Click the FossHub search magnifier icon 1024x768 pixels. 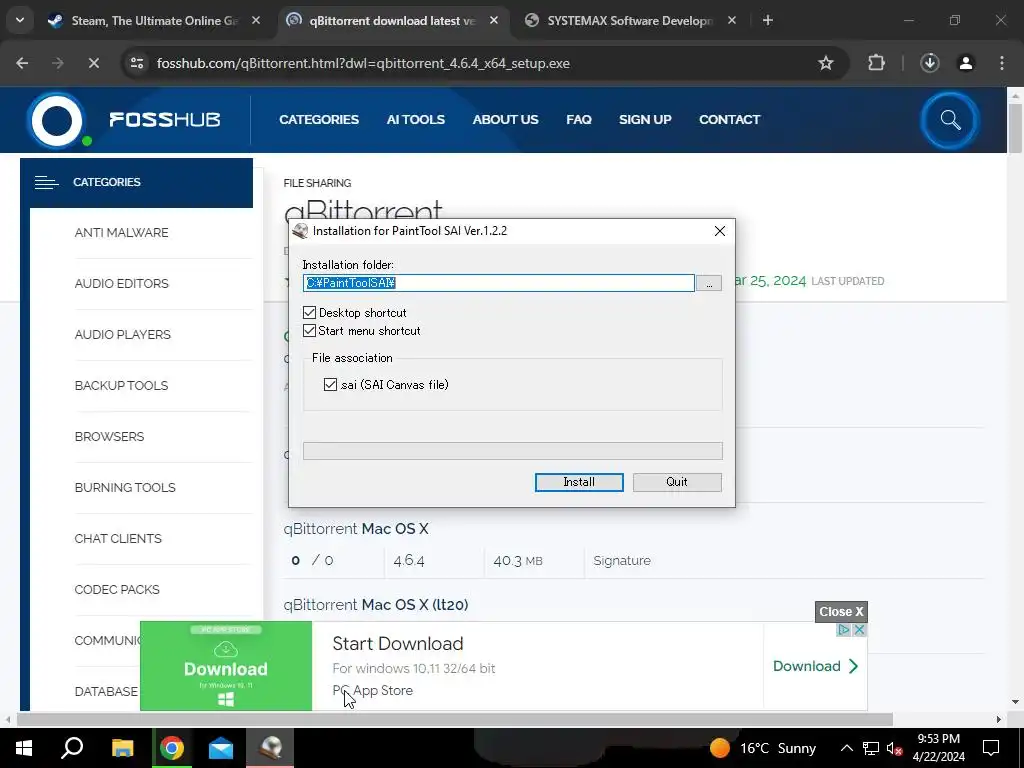950,121
